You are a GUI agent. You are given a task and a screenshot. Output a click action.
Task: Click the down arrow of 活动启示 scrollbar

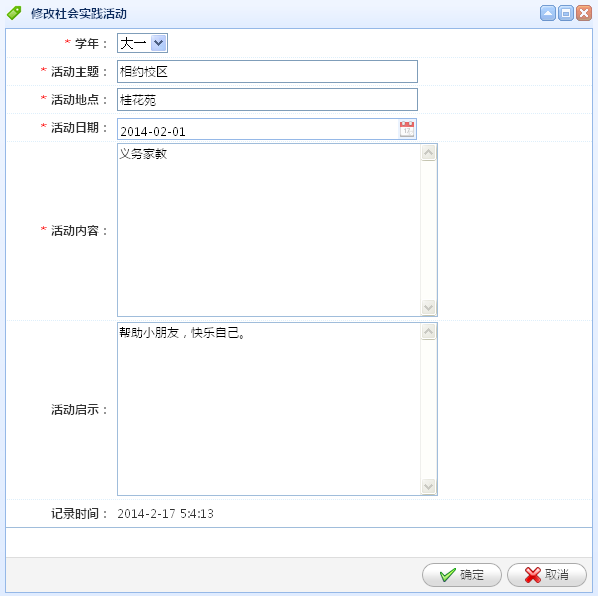[x=429, y=486]
